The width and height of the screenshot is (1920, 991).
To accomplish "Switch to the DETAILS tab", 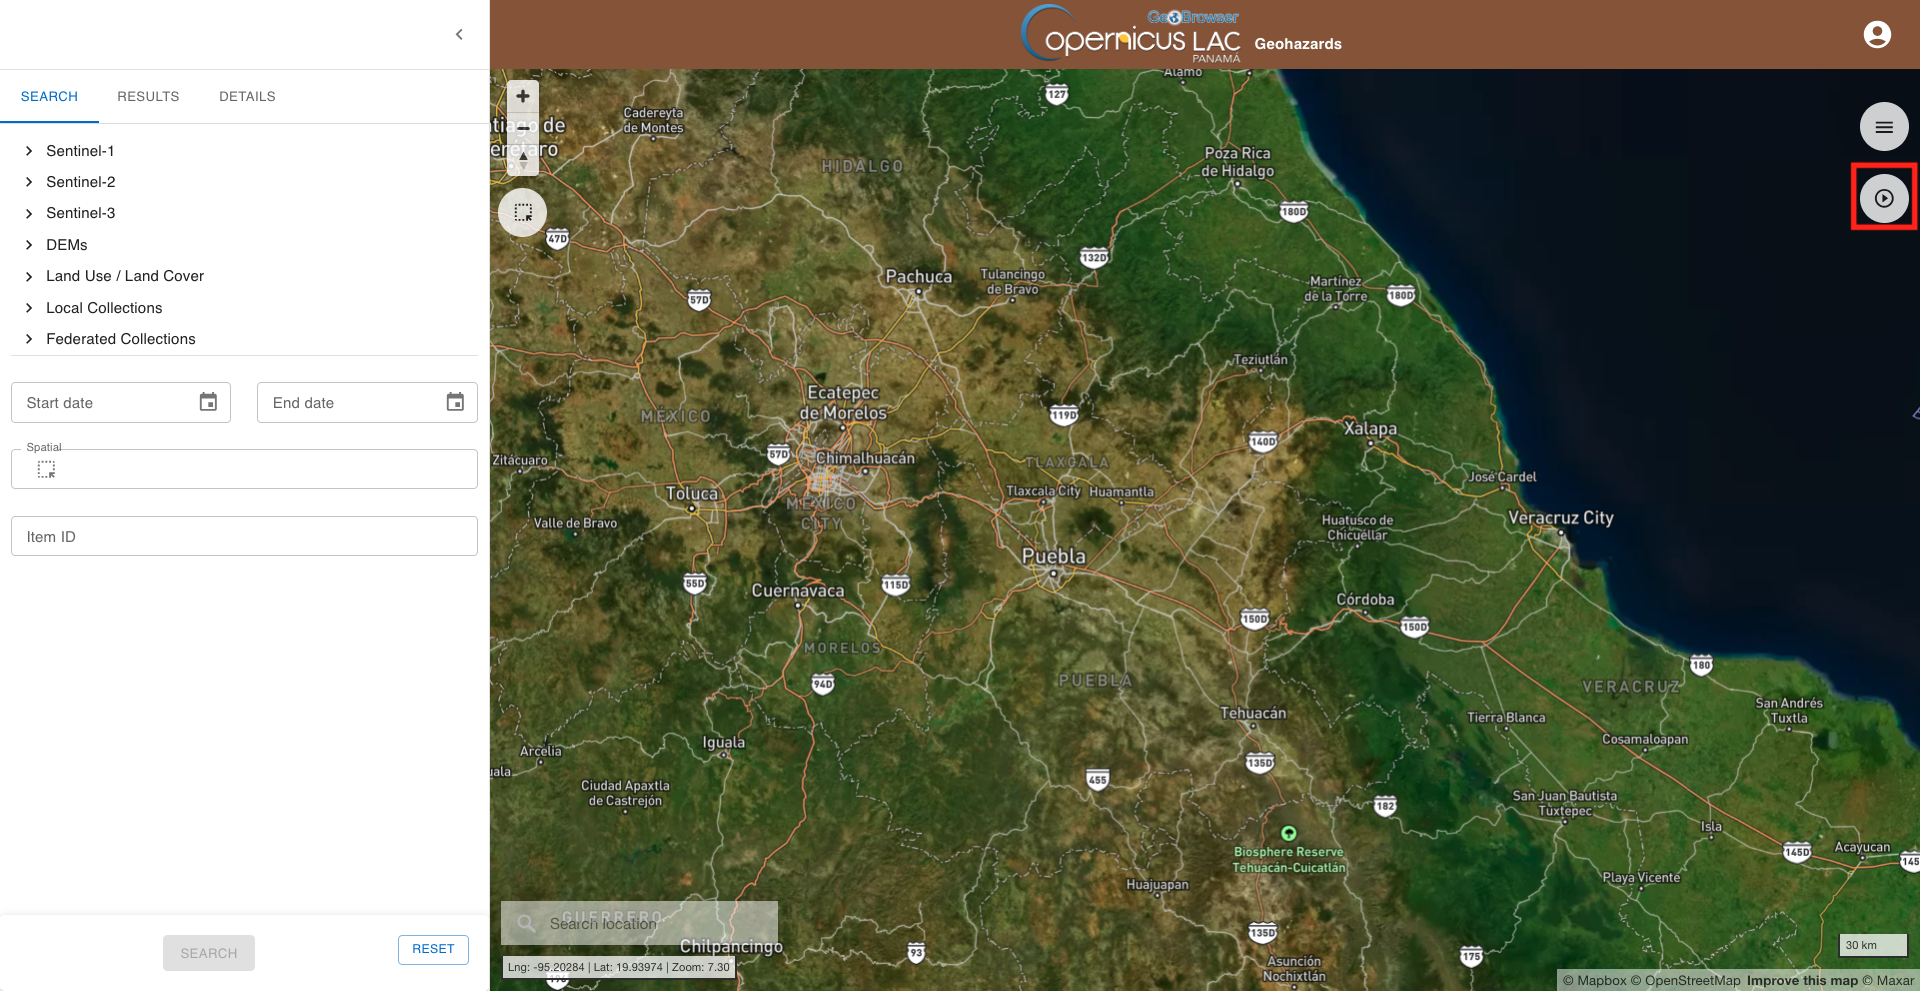I will (247, 96).
